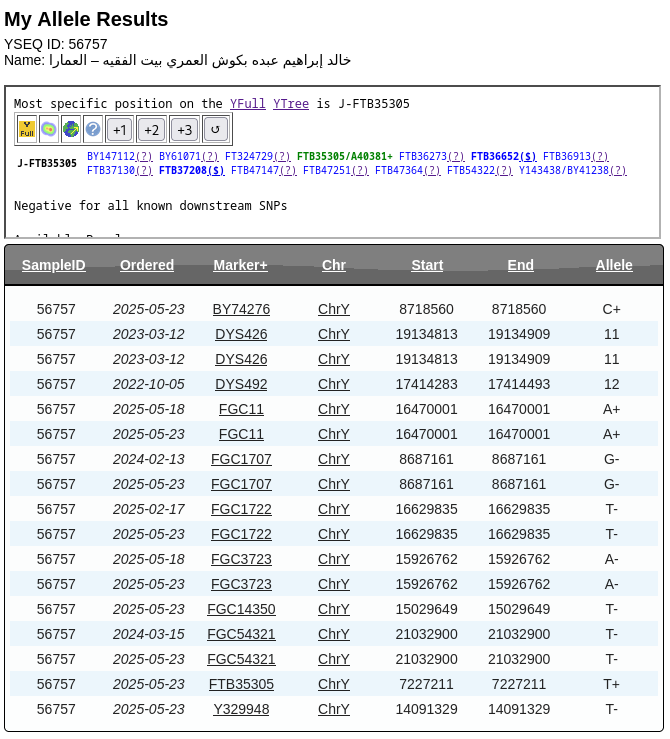Sort table by Start column
The image size is (670, 739).
click(x=427, y=265)
